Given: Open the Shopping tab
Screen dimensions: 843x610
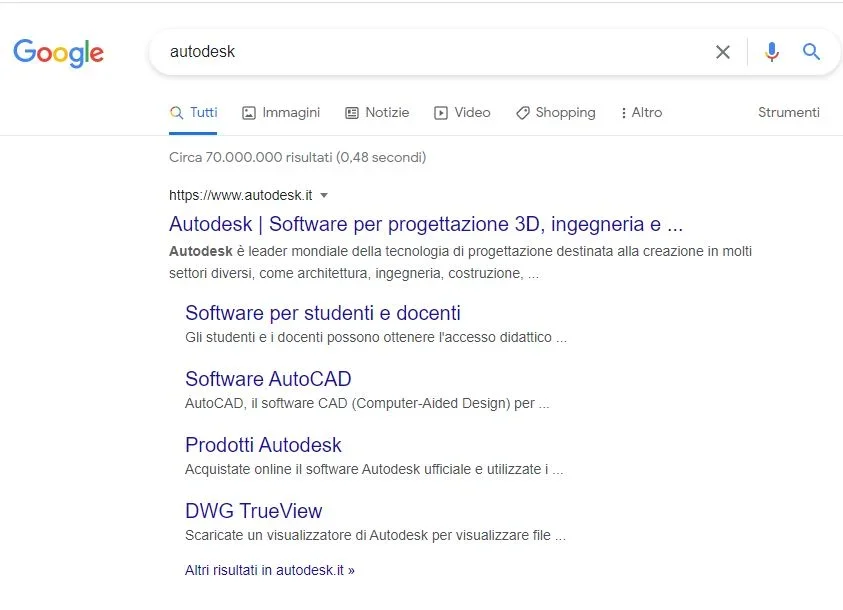Looking at the screenshot, I should [x=556, y=113].
